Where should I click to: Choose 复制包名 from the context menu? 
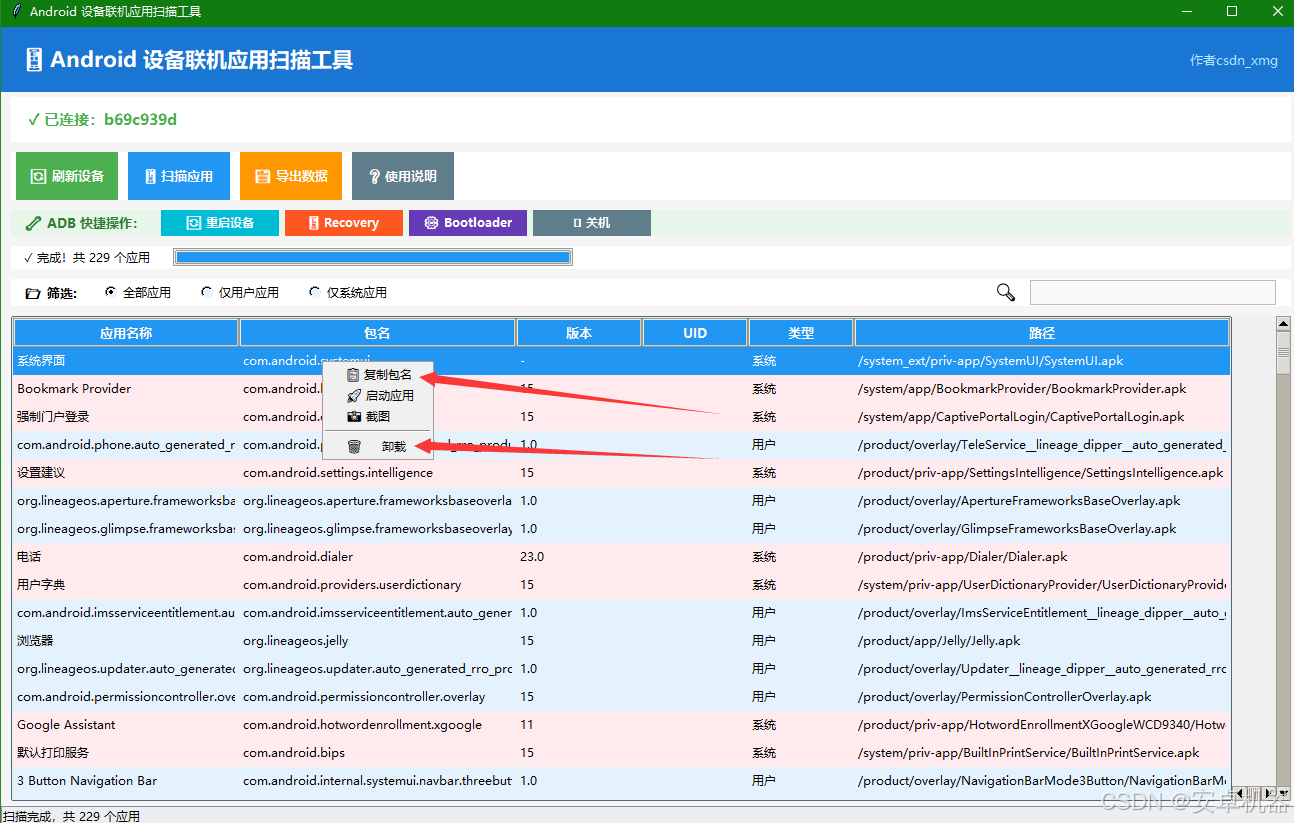[379, 375]
